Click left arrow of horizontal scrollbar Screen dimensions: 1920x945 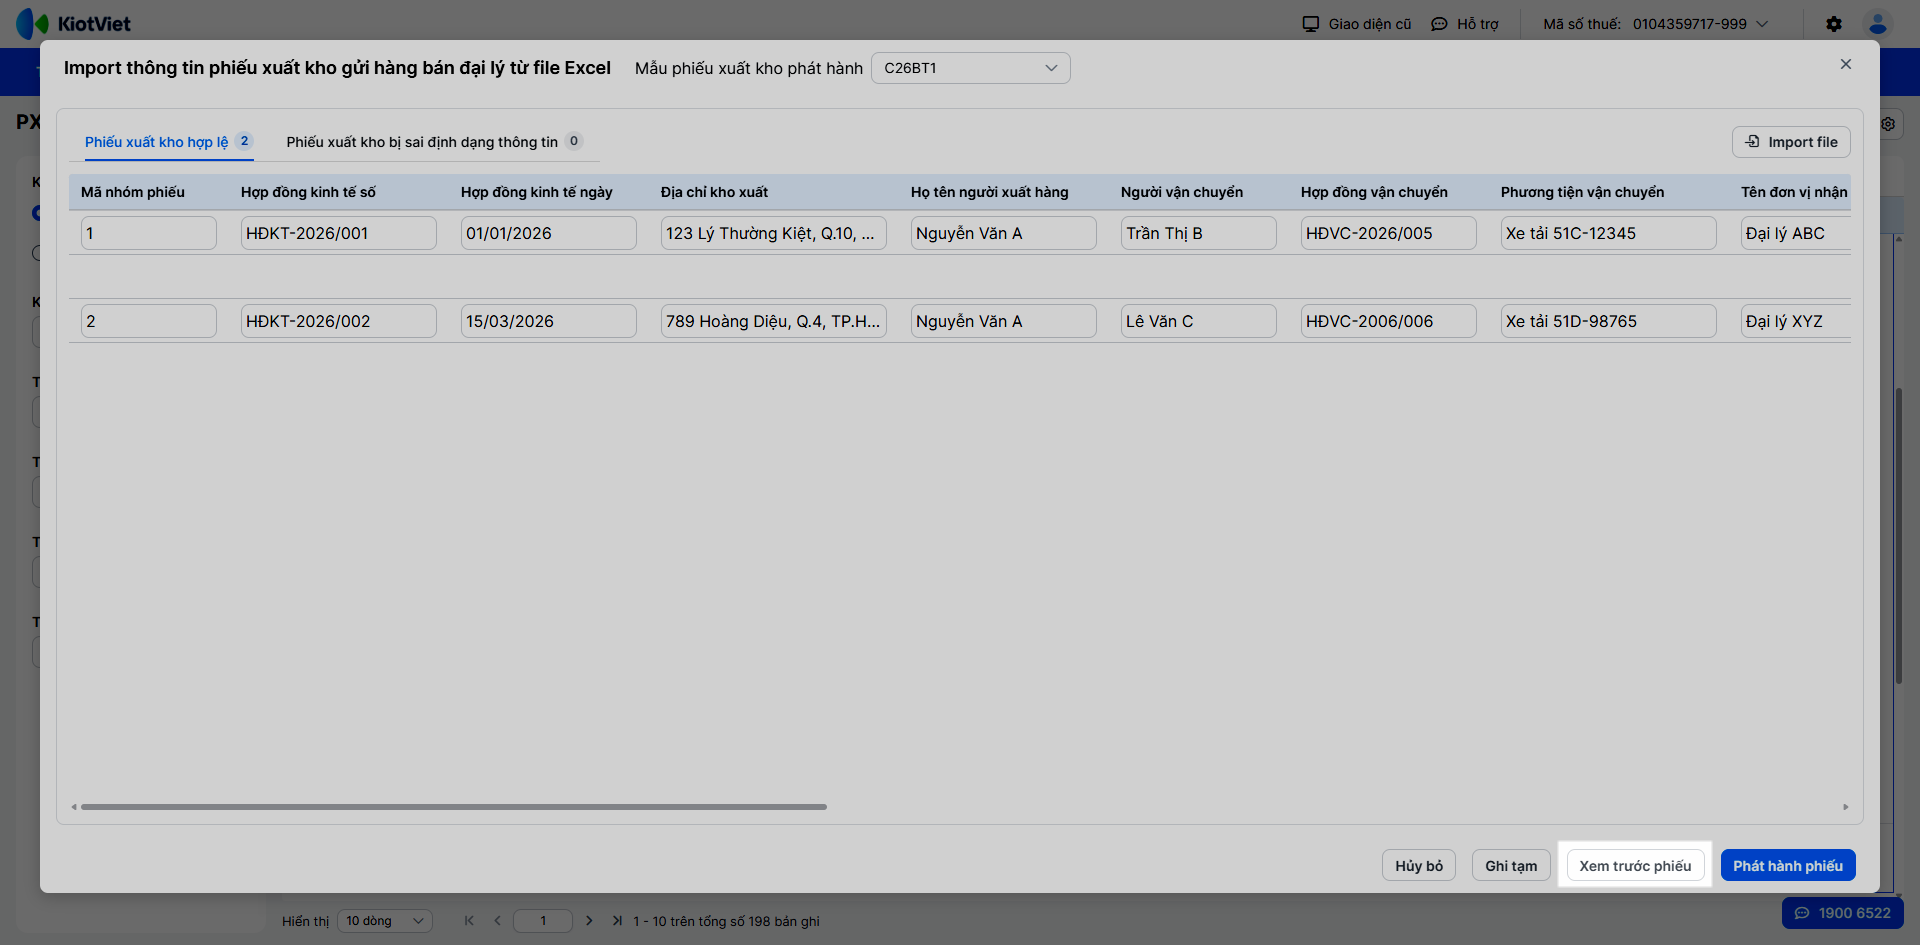pos(74,807)
